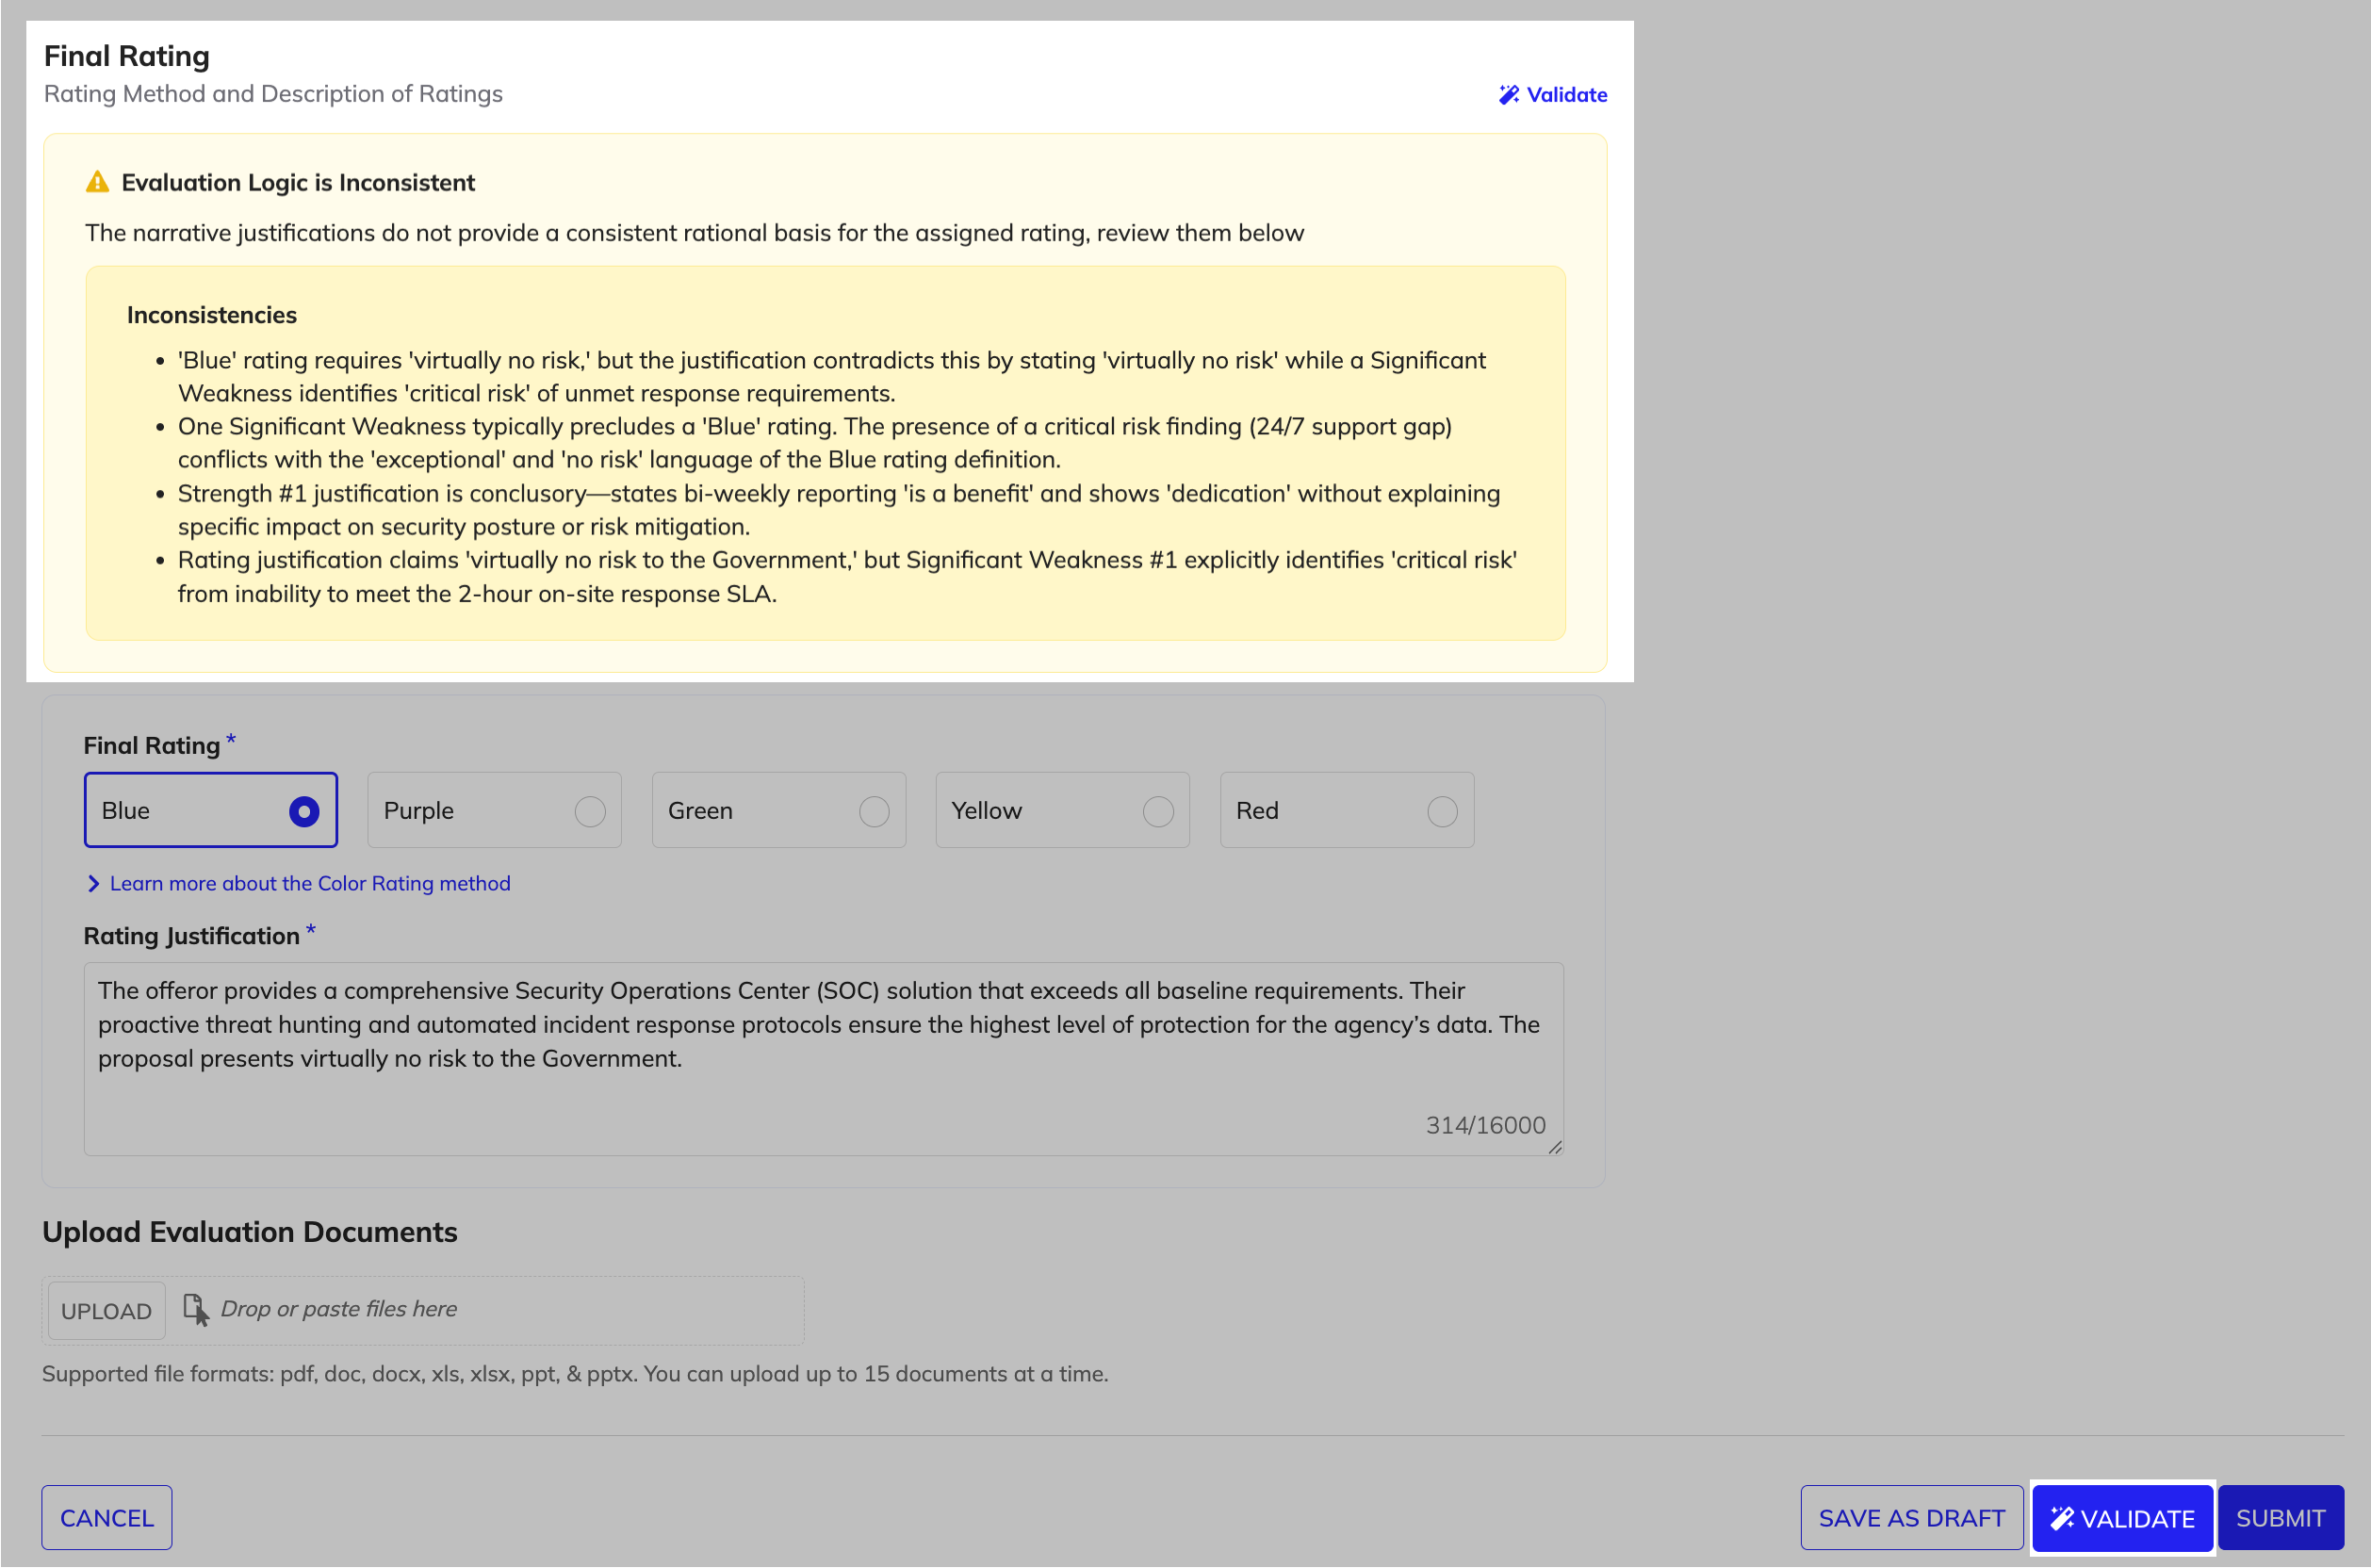
Task: Submit the final rating
Action: pyautogui.click(x=2280, y=1517)
